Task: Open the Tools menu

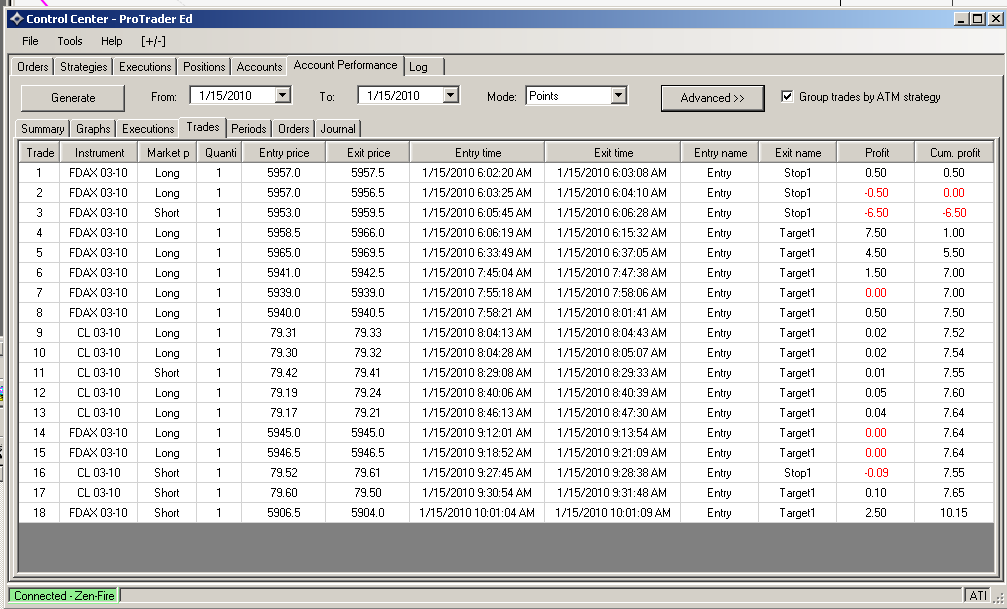Action: click(x=70, y=41)
